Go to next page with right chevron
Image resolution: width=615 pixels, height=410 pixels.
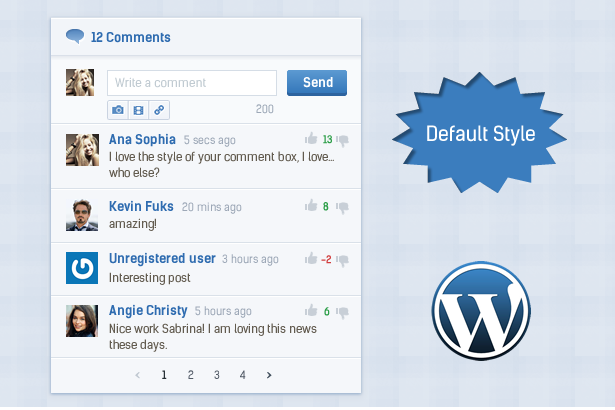point(269,375)
